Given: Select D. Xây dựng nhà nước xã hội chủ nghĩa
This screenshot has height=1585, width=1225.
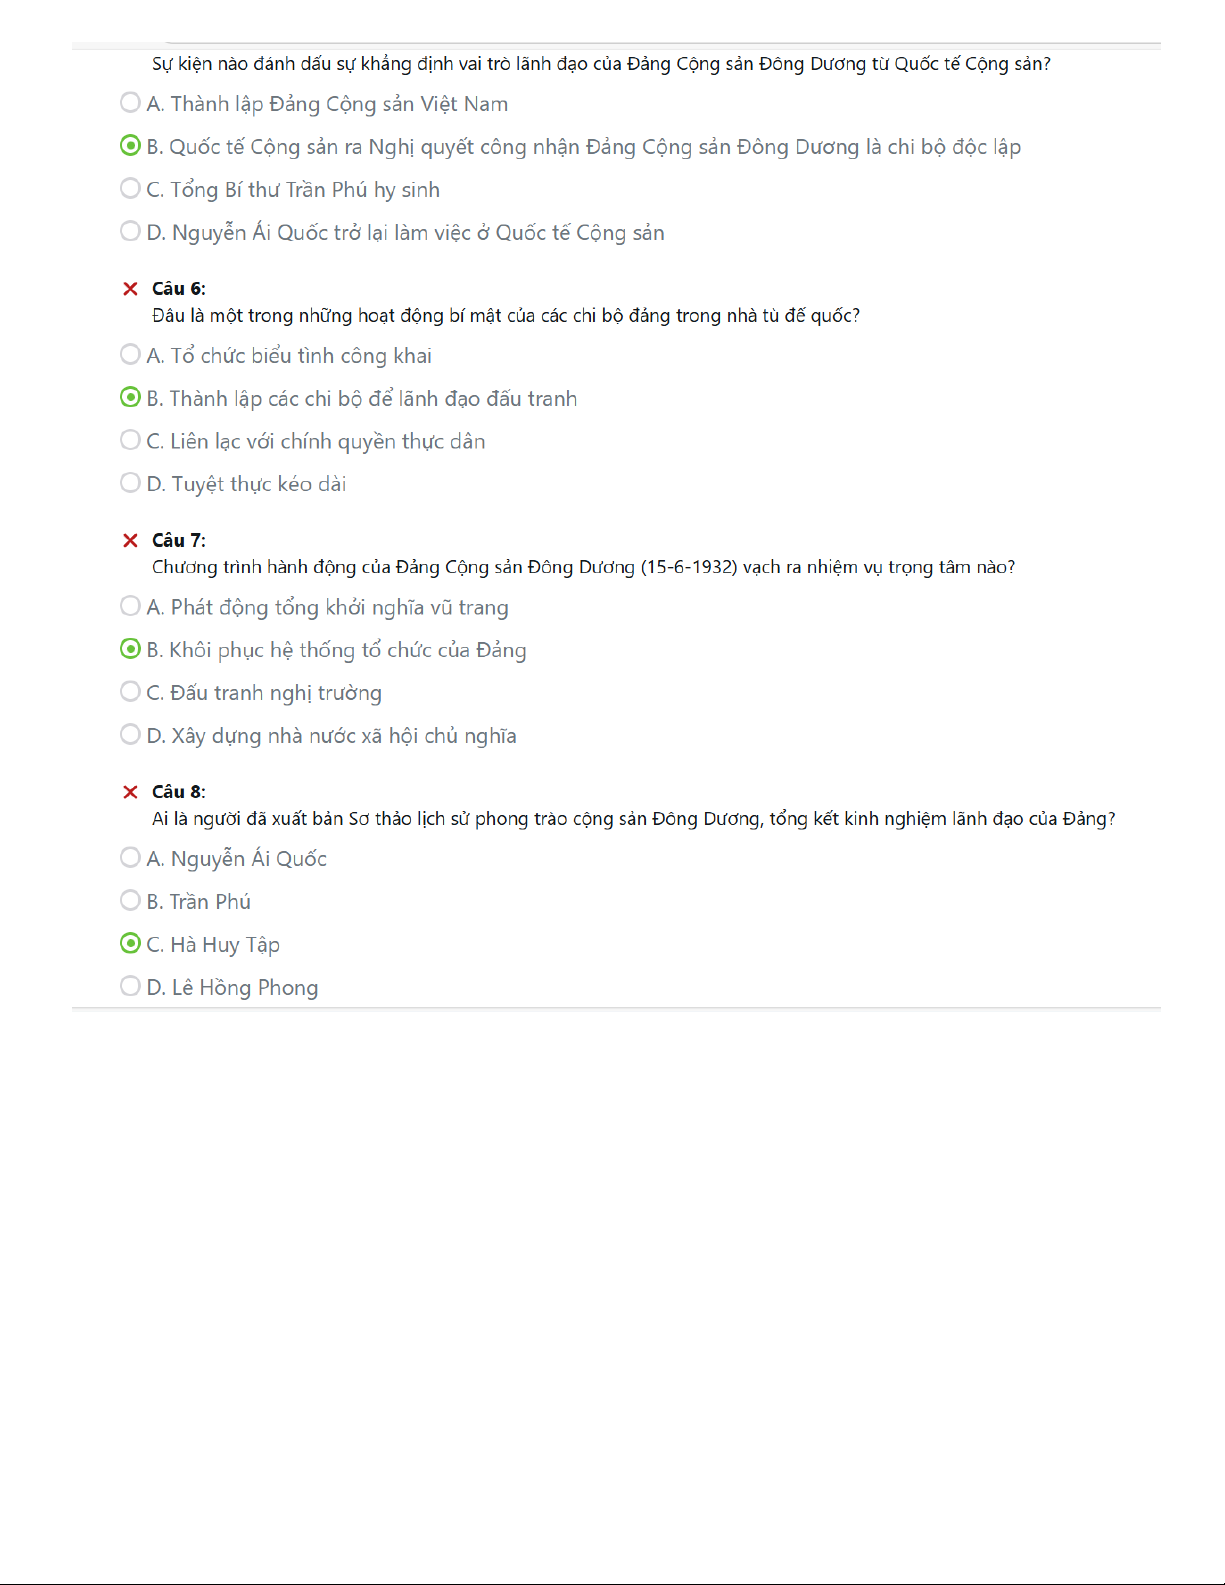Looking at the screenshot, I should [130, 735].
